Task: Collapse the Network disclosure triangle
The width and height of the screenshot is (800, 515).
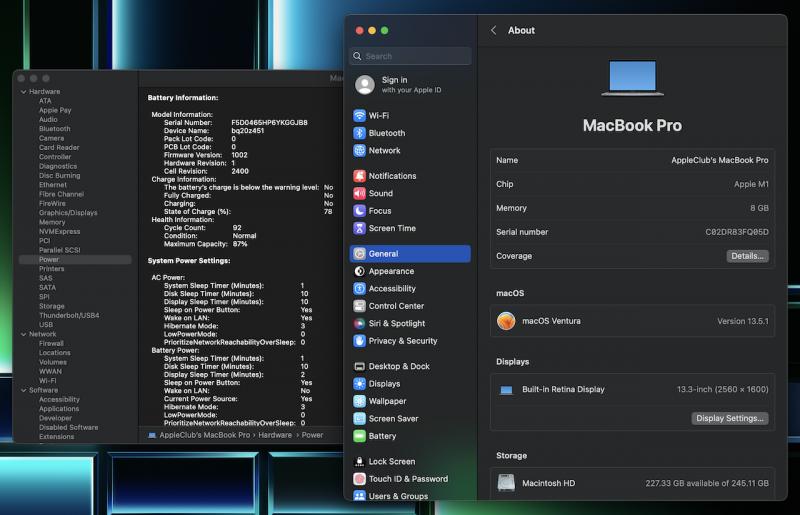Action: coord(23,334)
